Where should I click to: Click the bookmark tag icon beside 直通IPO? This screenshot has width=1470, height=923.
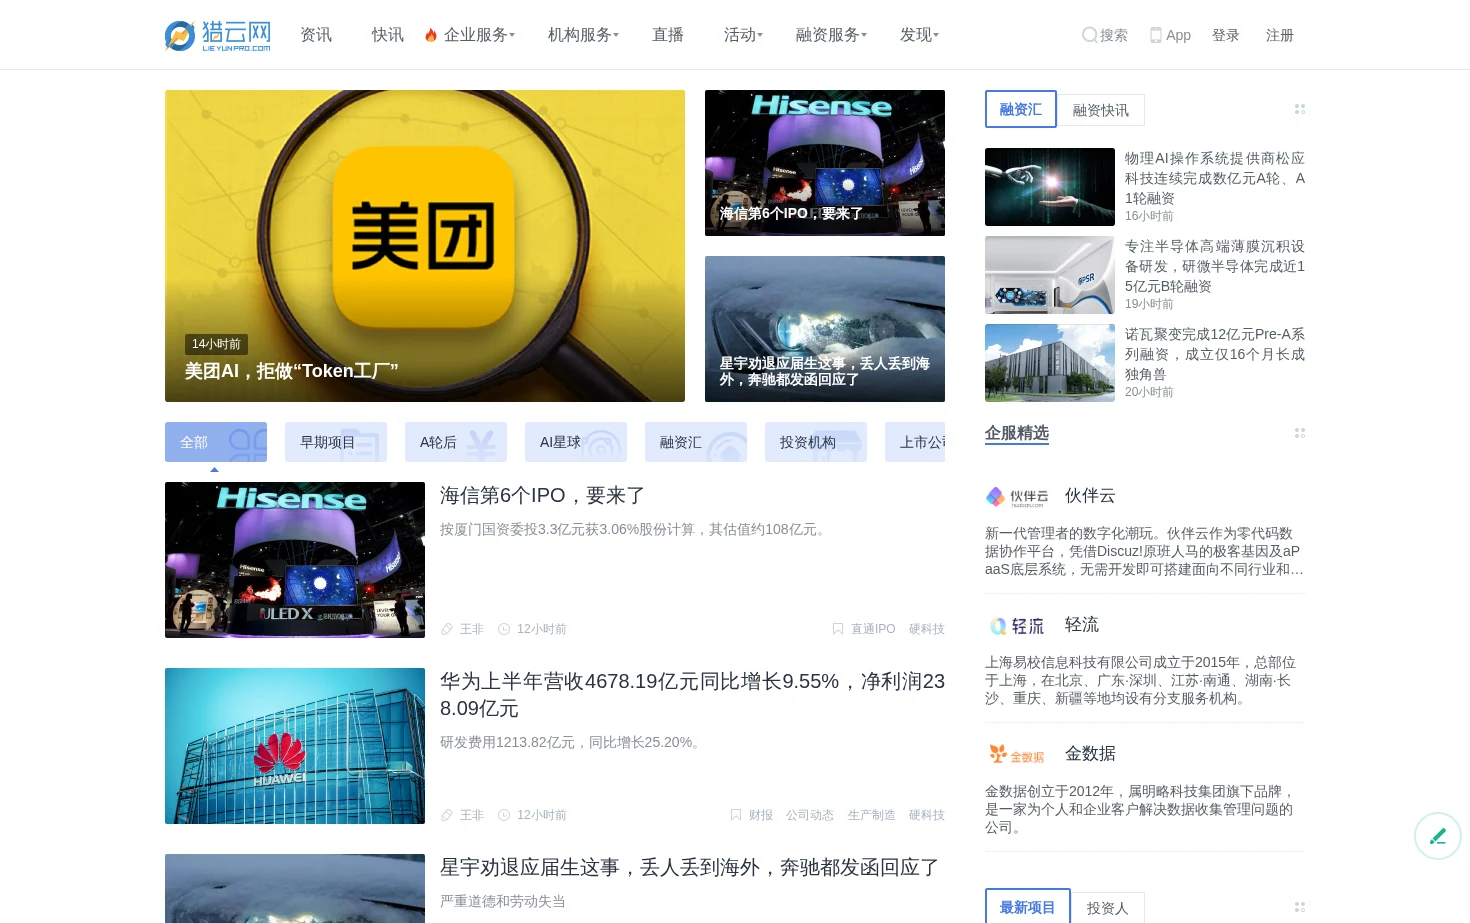838,629
